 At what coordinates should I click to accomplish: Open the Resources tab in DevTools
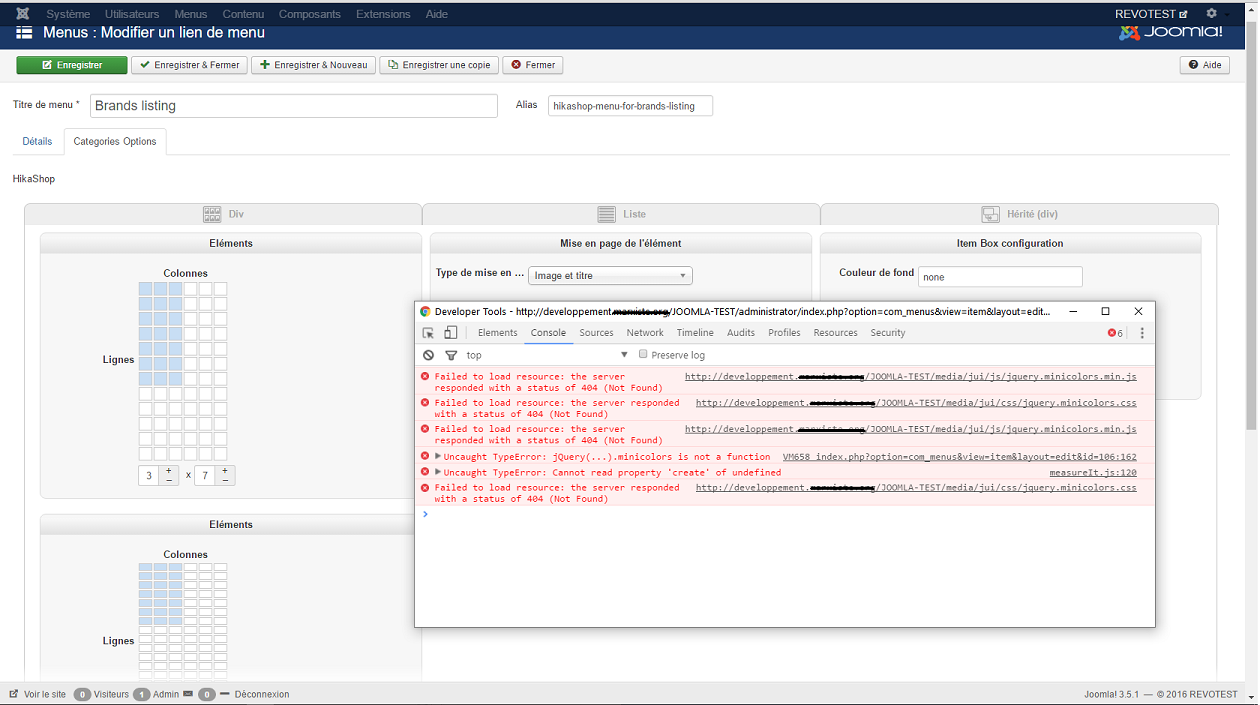click(x=835, y=333)
